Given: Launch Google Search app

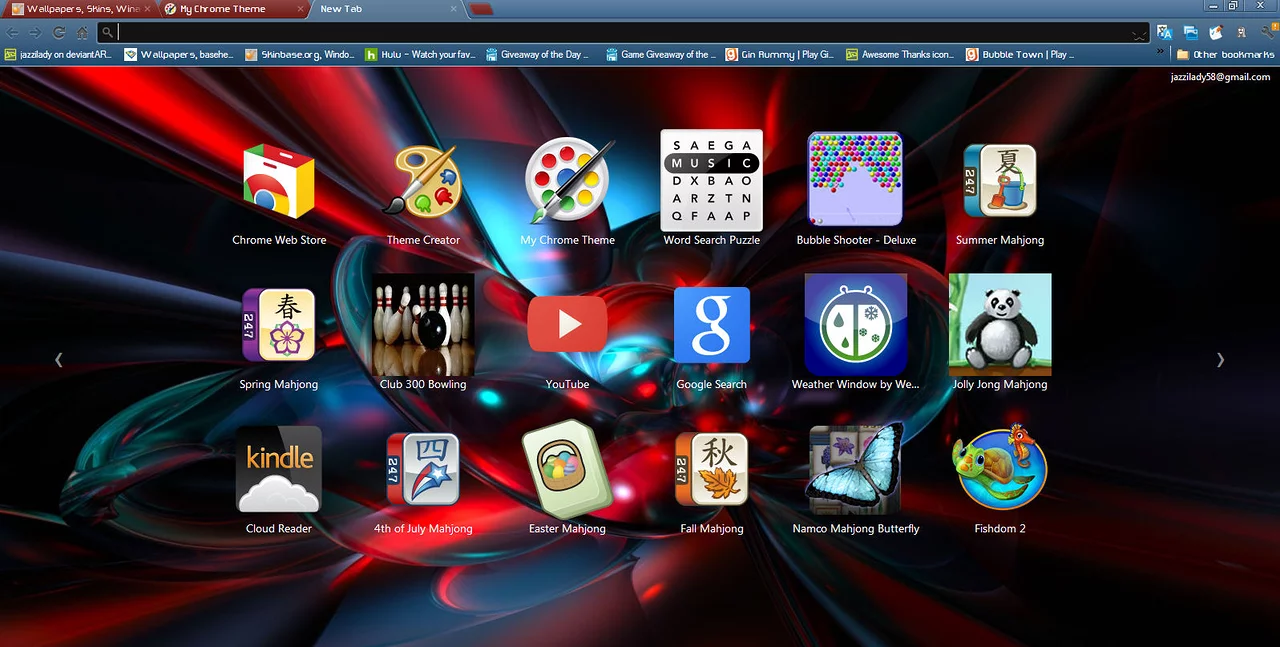Looking at the screenshot, I should click(711, 325).
